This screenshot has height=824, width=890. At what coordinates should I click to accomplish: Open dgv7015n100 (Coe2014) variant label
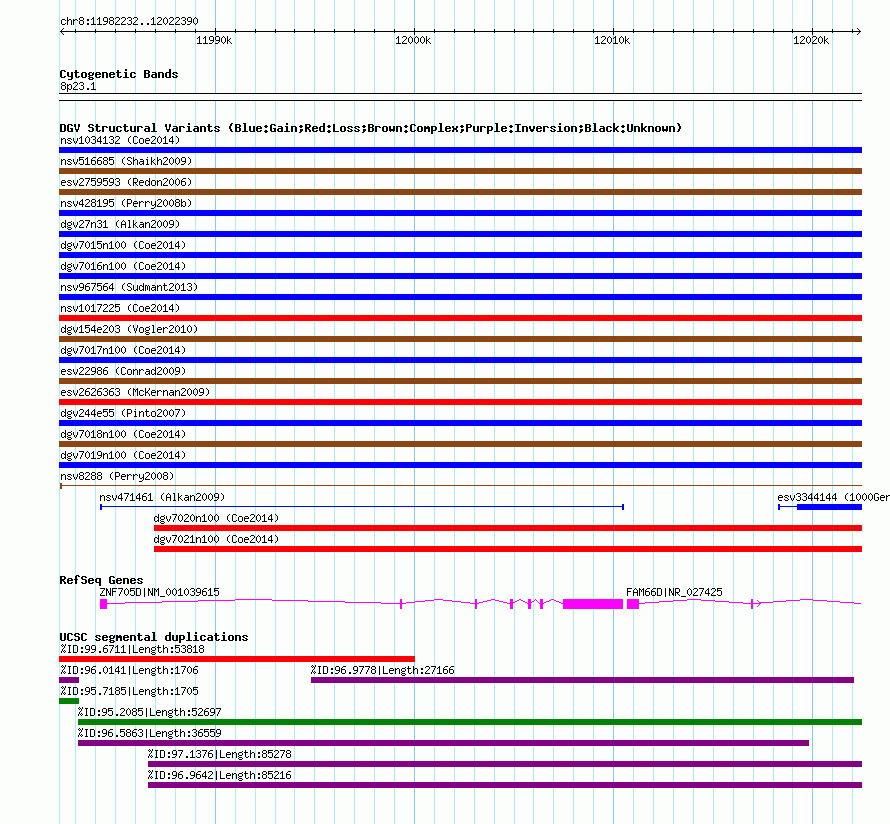pos(123,245)
